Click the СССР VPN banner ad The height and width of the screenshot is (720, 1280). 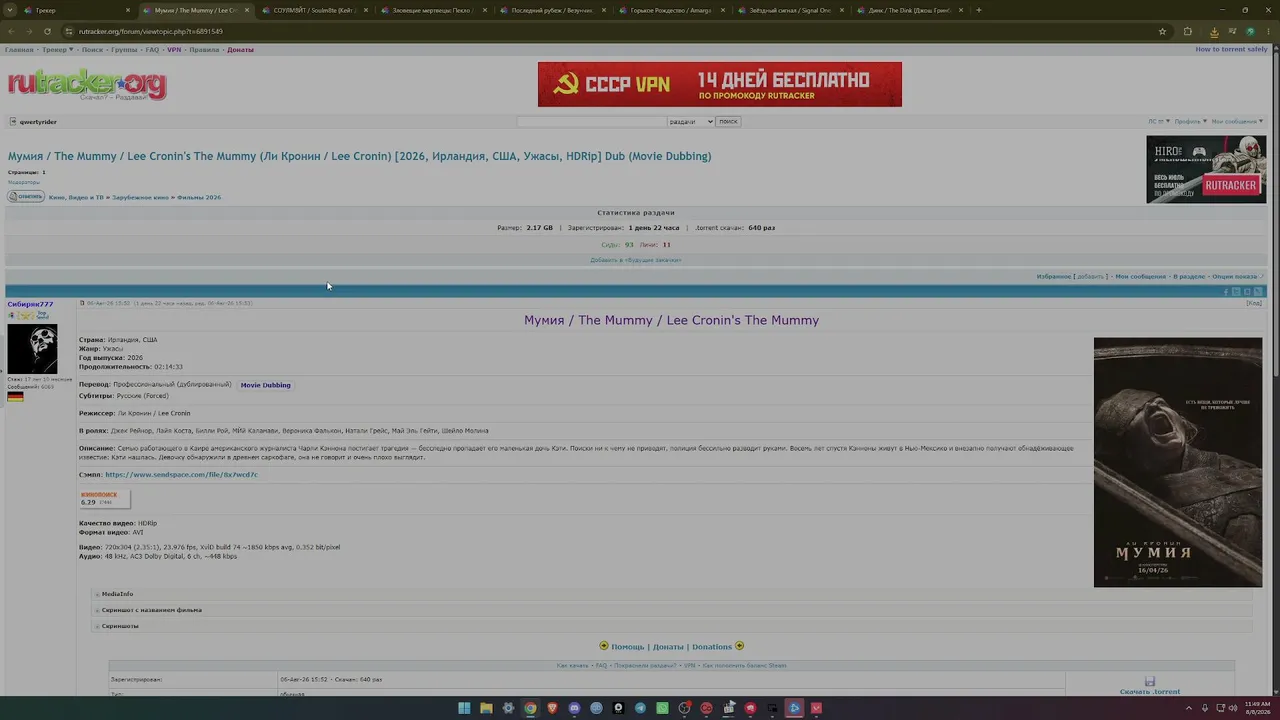point(720,84)
